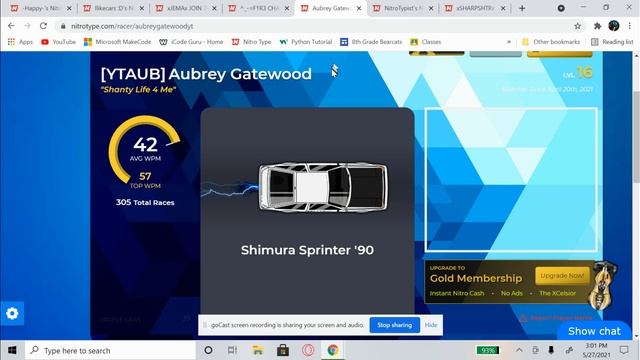
Task: Go back to the previous page
Action: click(x=11, y=26)
